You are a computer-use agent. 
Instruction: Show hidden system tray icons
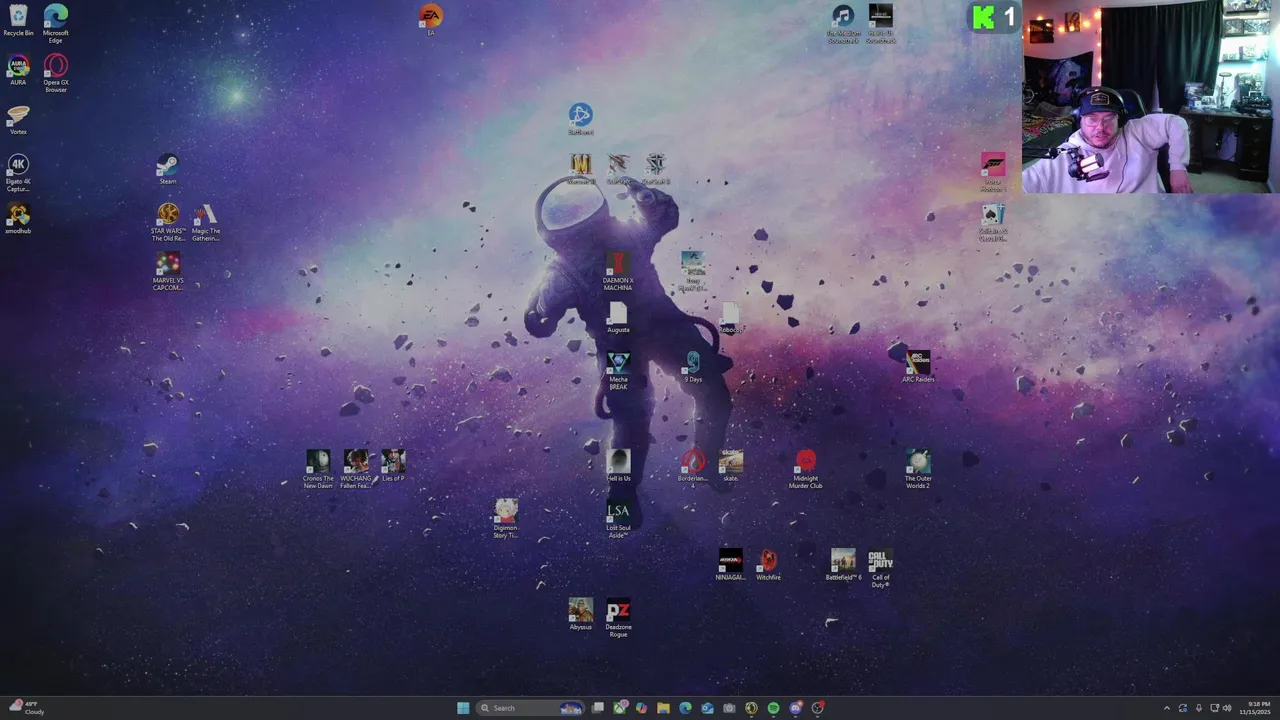coord(1166,708)
